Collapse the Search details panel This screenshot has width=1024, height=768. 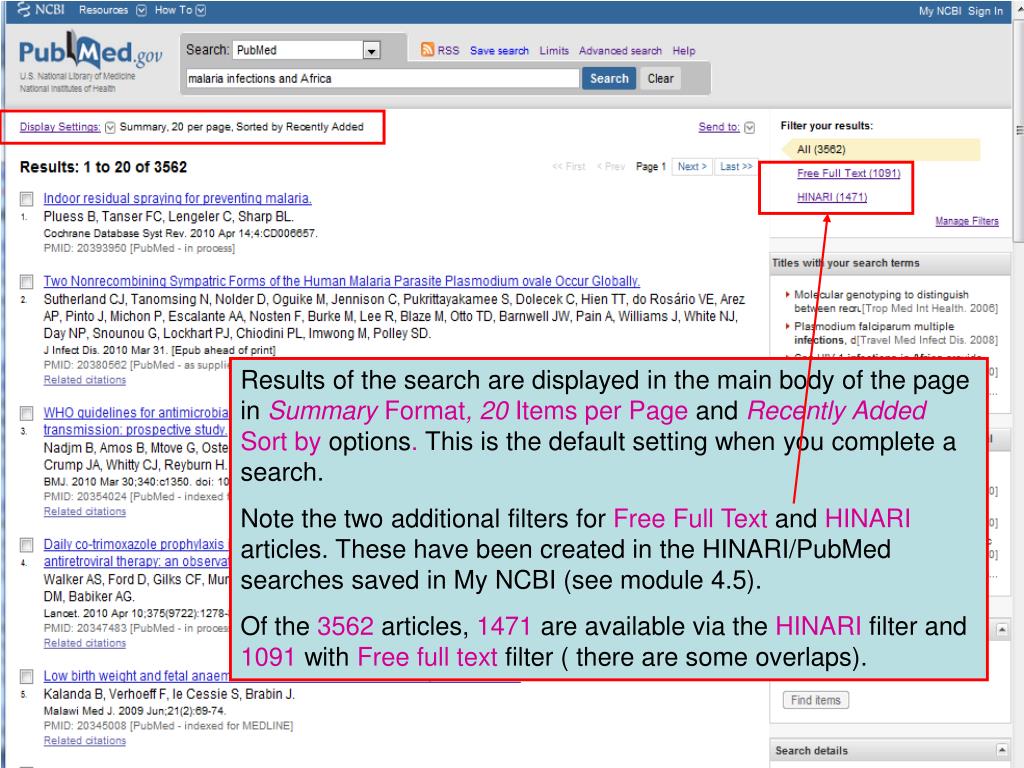click(1002, 750)
